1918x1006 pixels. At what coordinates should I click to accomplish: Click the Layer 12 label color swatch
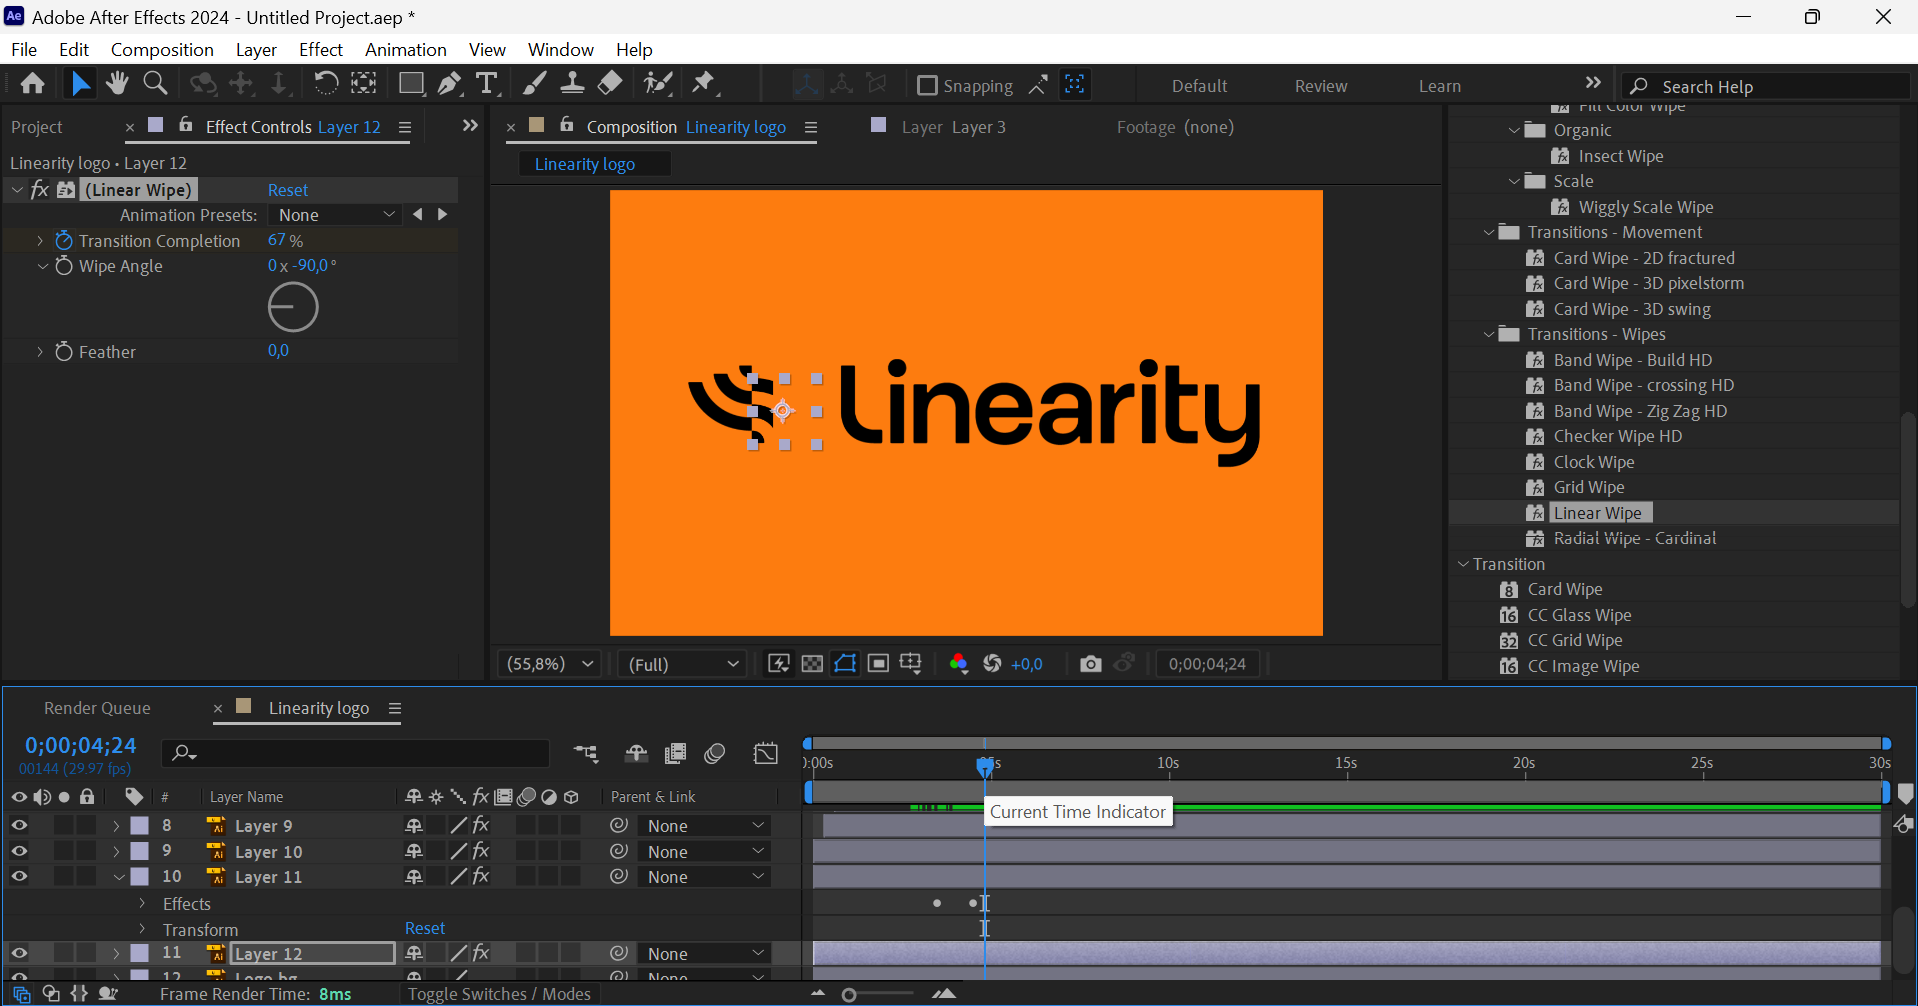pos(140,954)
